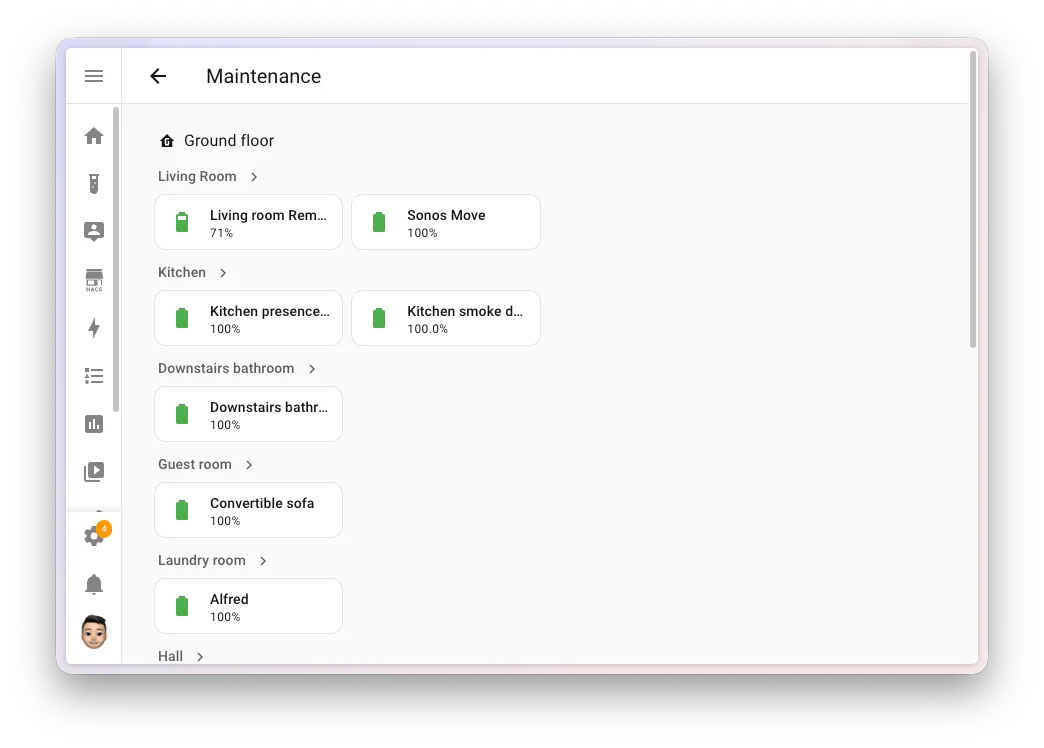Click the main page vertical scrollbar

973,200
